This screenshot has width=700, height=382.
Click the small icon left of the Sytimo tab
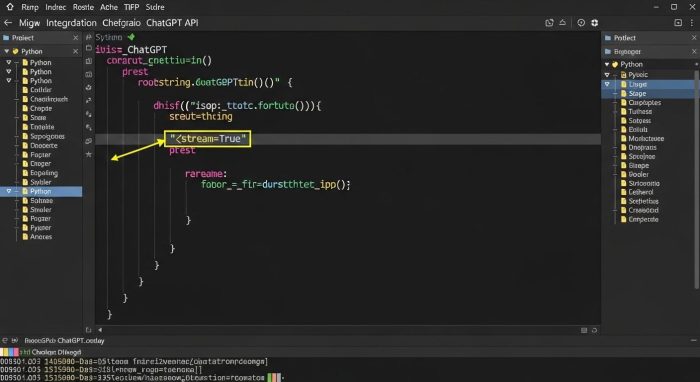point(89,37)
